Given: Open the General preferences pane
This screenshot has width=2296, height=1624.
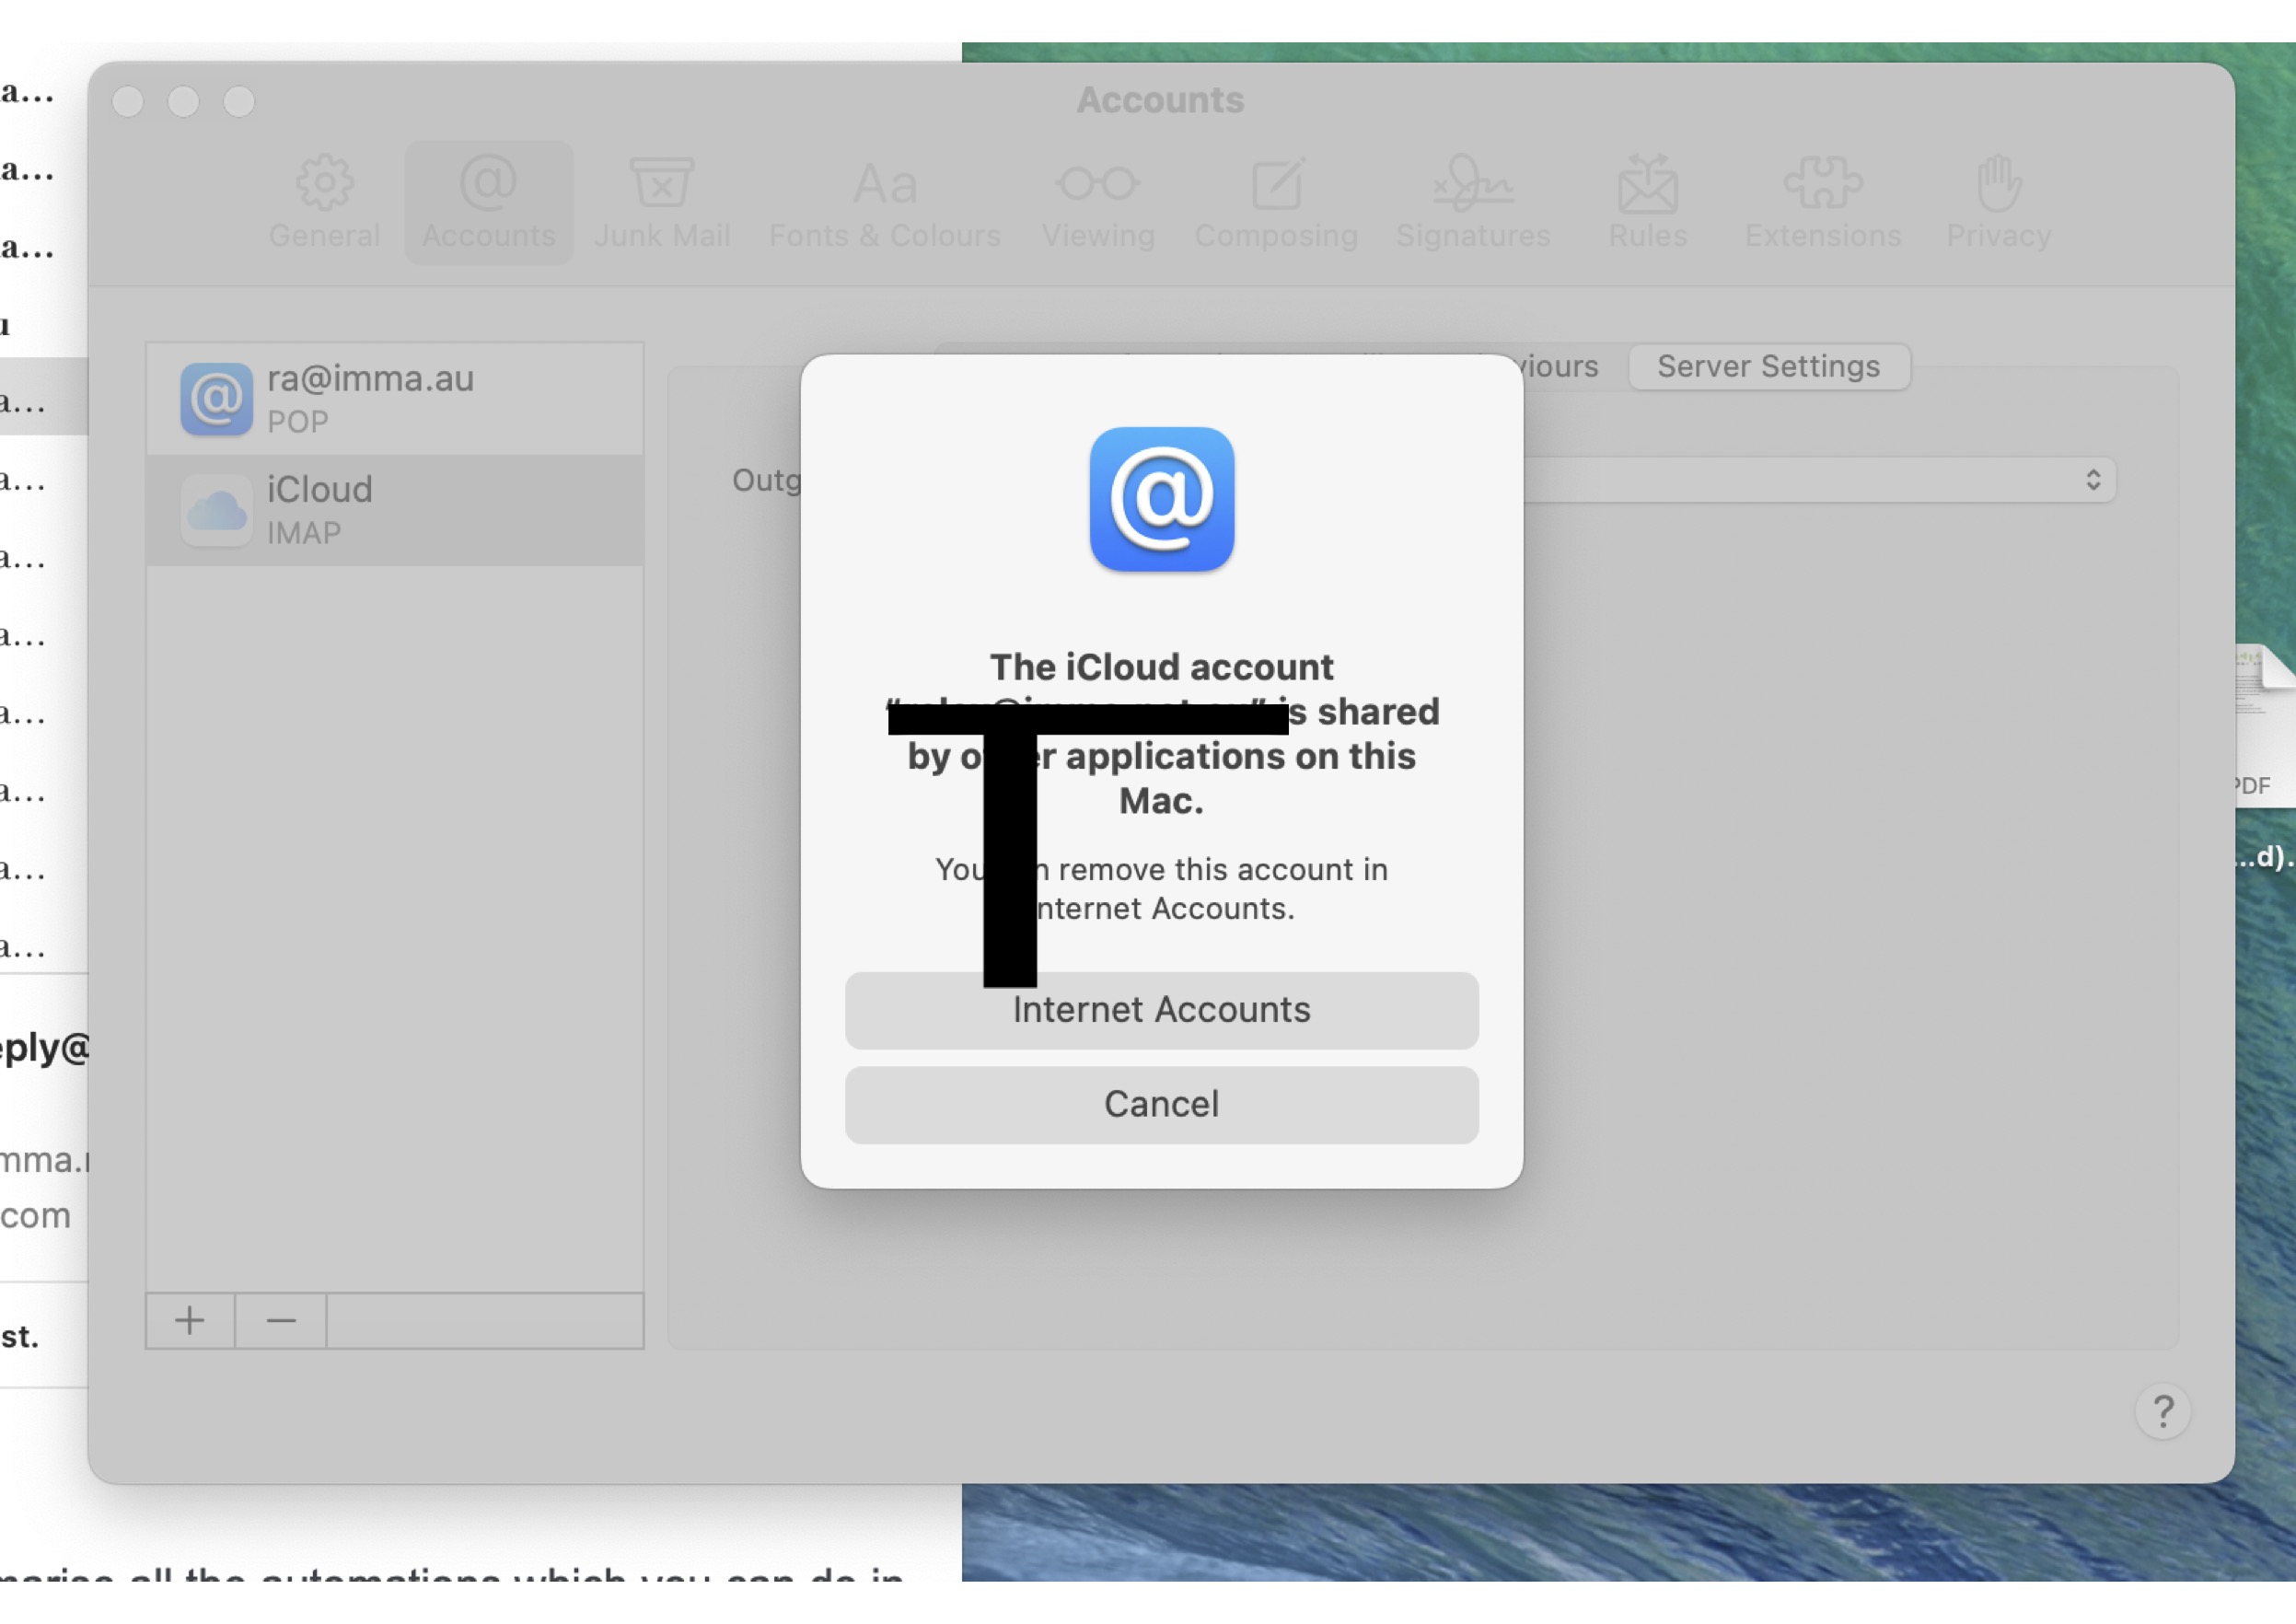Looking at the screenshot, I should [322, 199].
